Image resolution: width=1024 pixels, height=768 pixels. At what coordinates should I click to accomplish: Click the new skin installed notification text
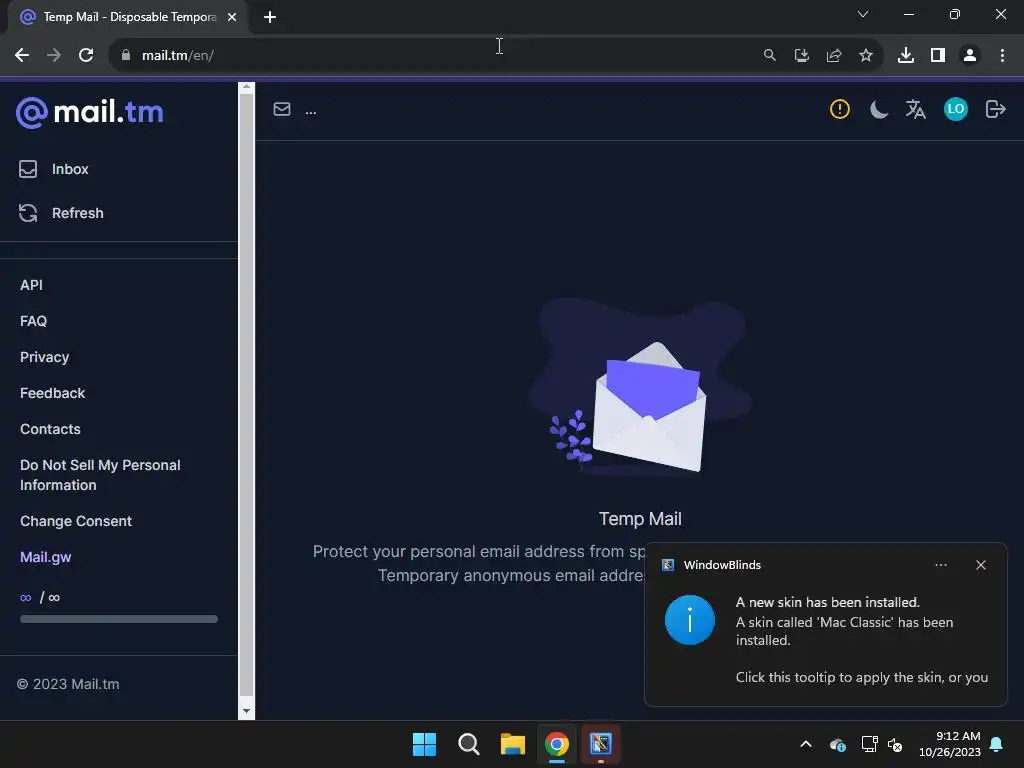click(x=828, y=602)
